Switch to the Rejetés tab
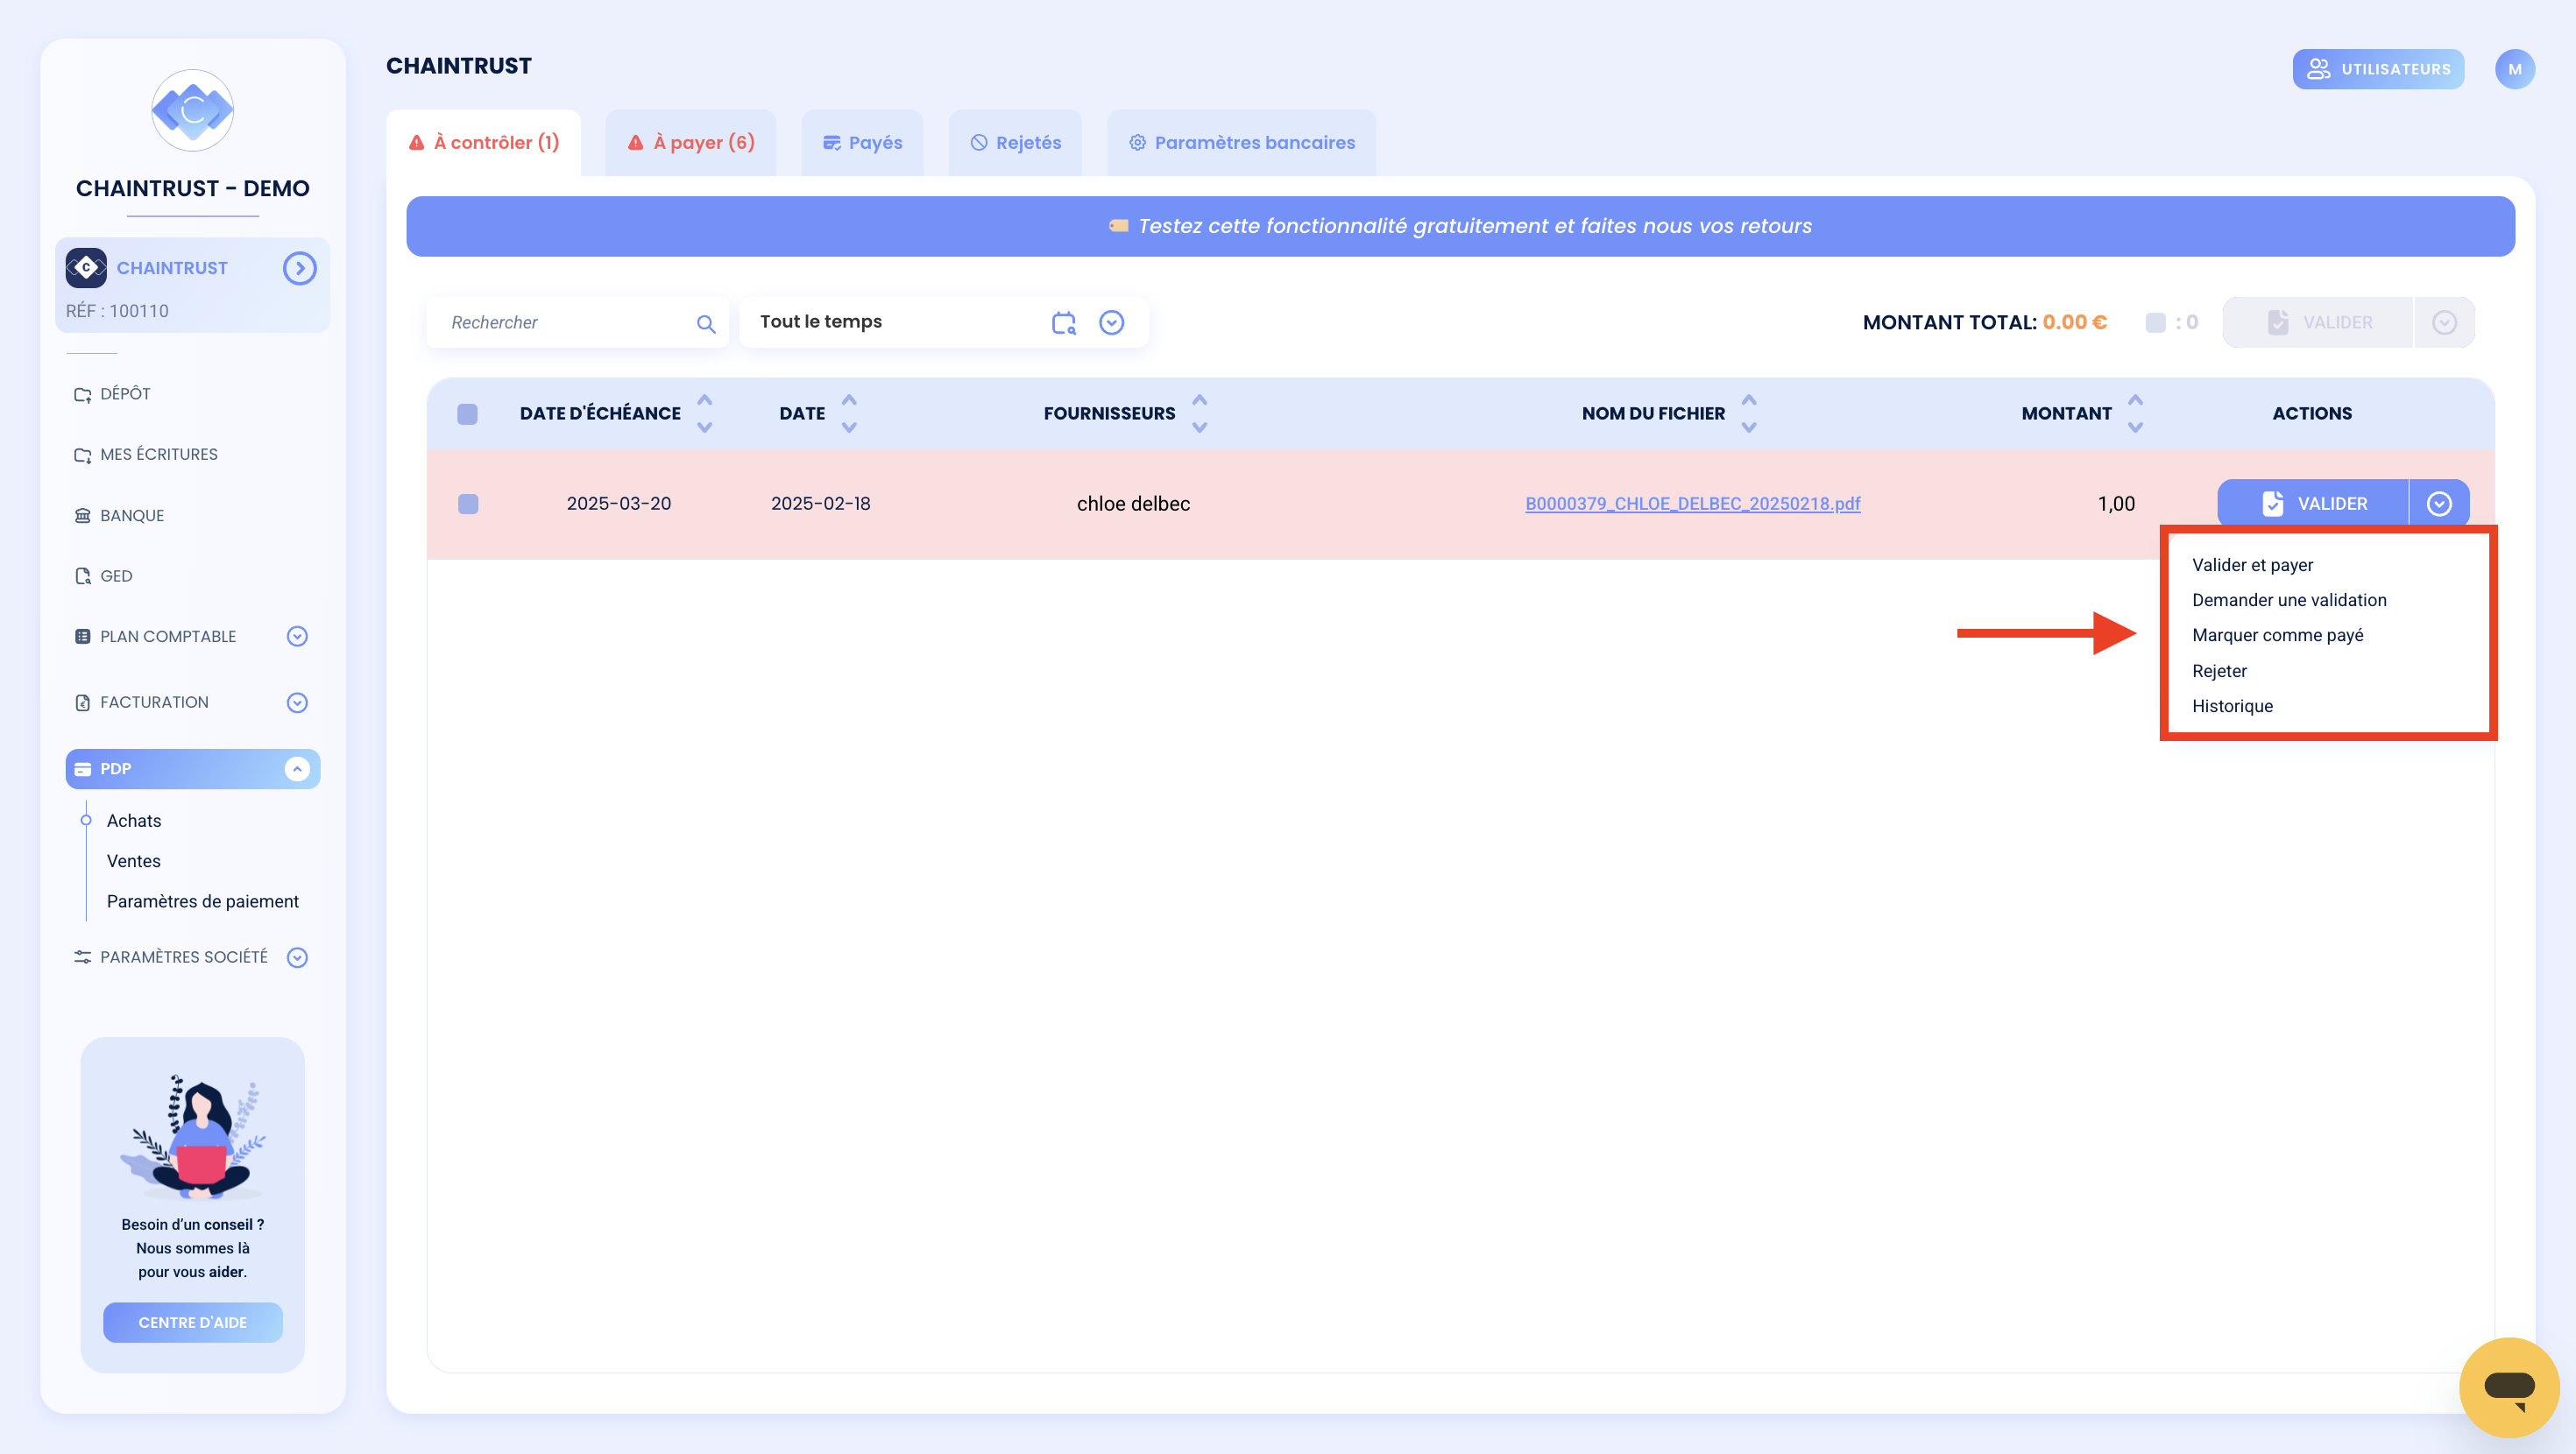The image size is (2576, 1454). pos(1016,142)
